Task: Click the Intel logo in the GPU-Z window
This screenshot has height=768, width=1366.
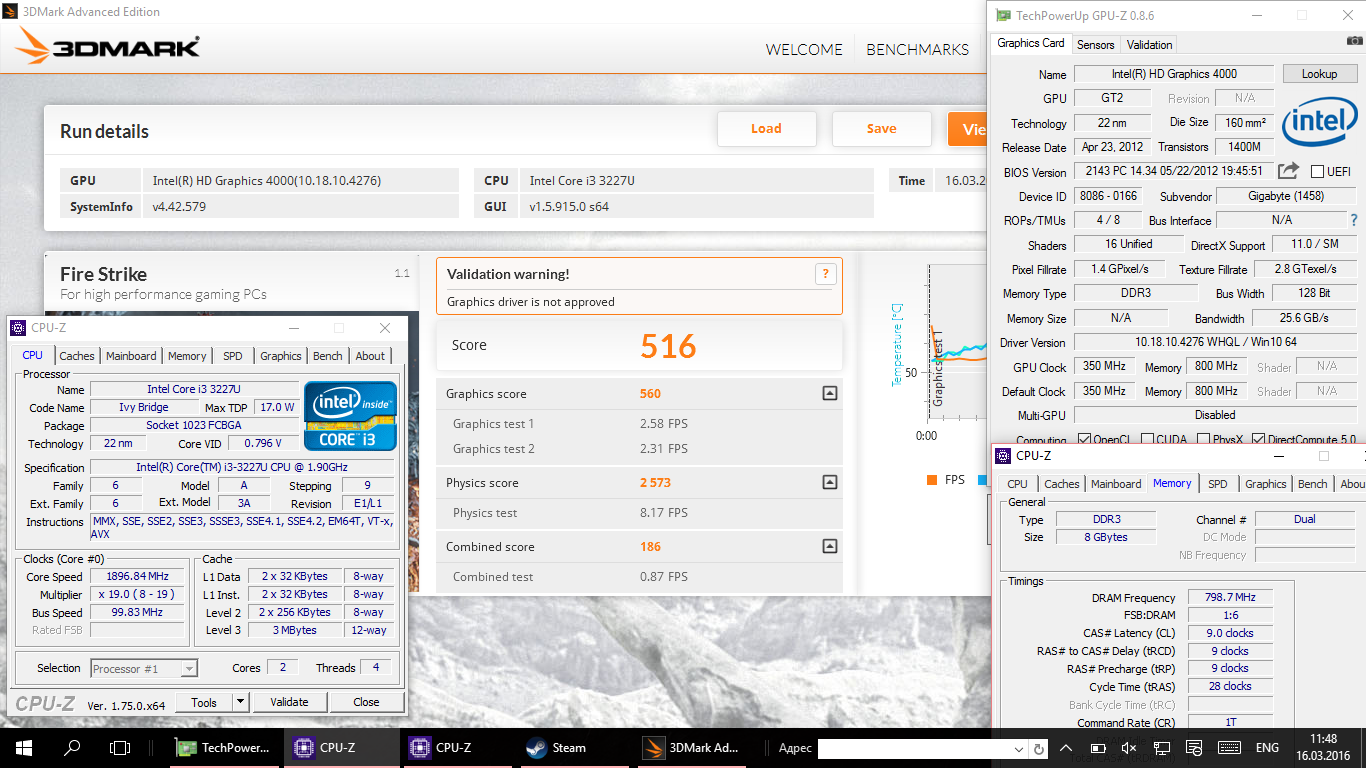Action: [1319, 121]
